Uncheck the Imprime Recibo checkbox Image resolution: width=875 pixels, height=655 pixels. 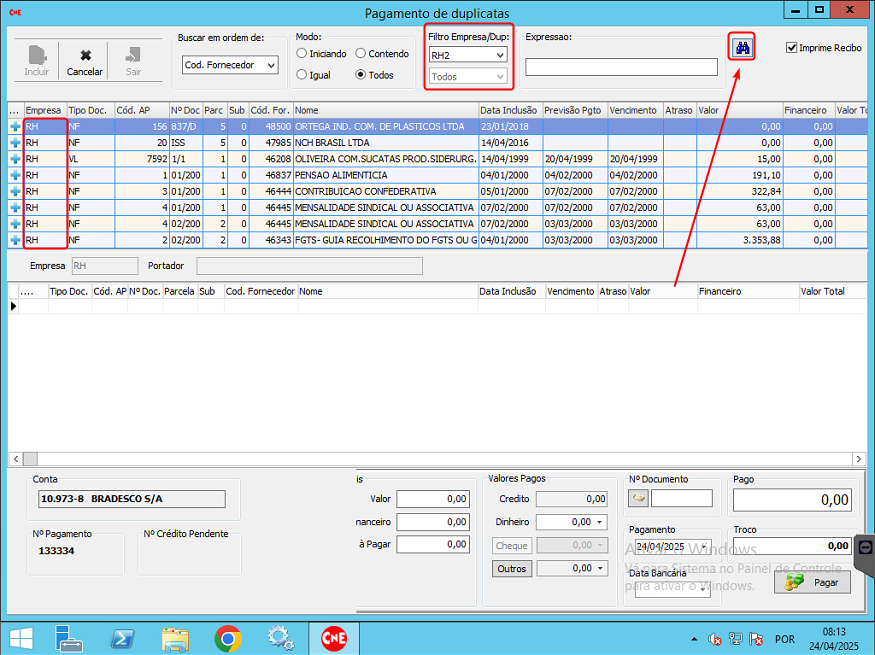[x=792, y=47]
